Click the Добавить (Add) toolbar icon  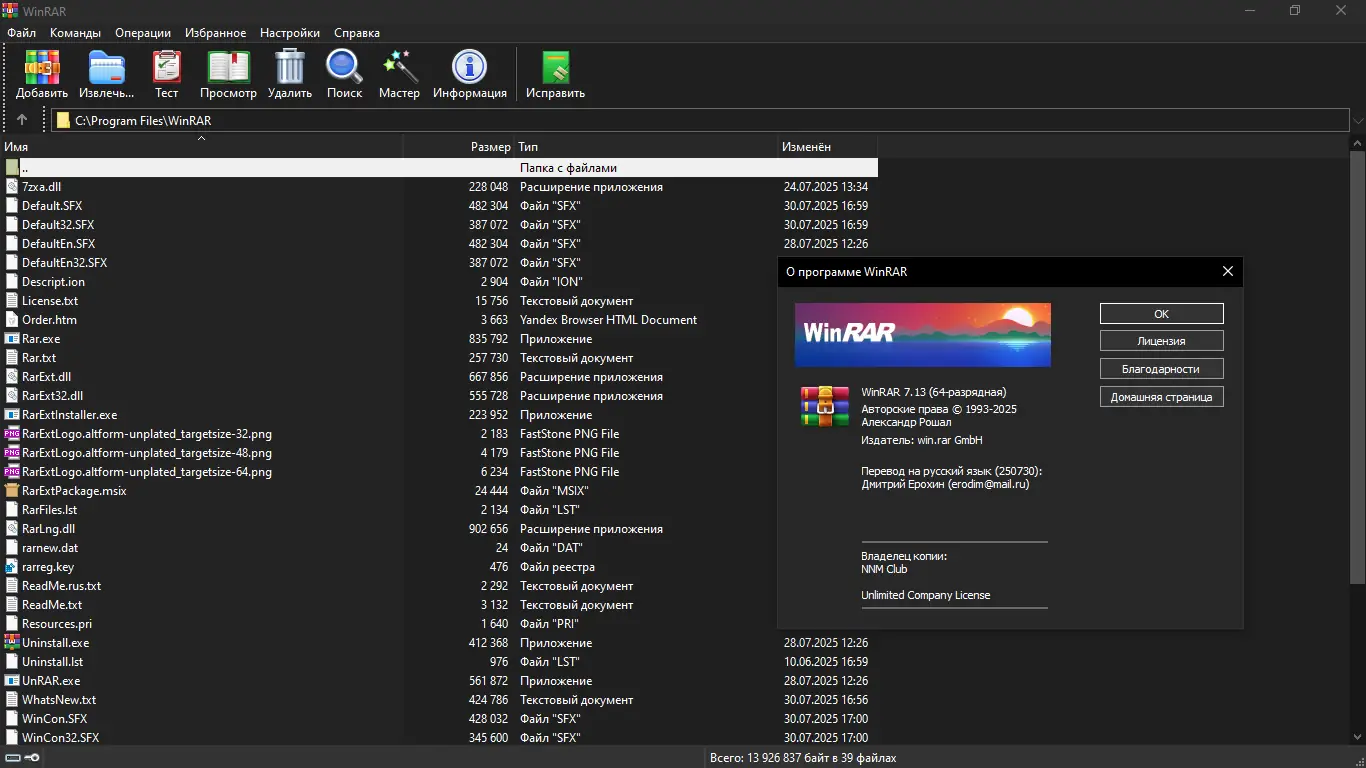(x=42, y=67)
